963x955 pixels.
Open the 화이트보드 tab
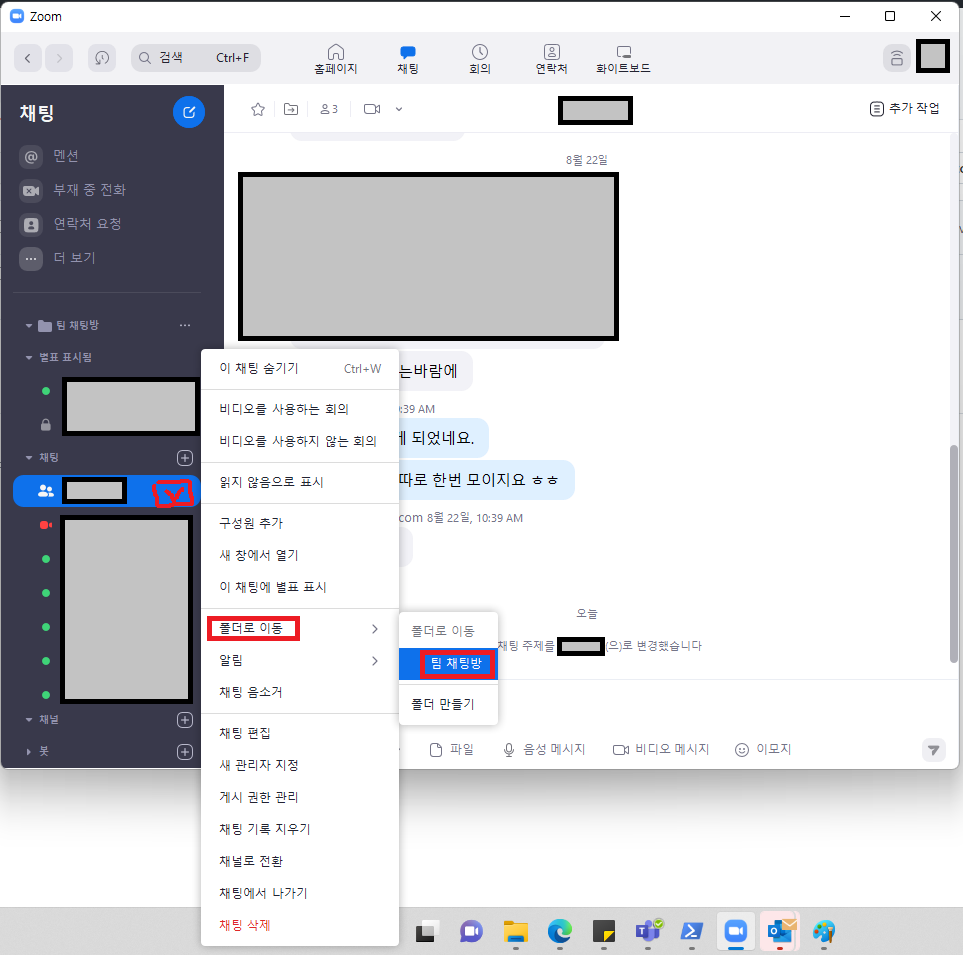coord(623,60)
